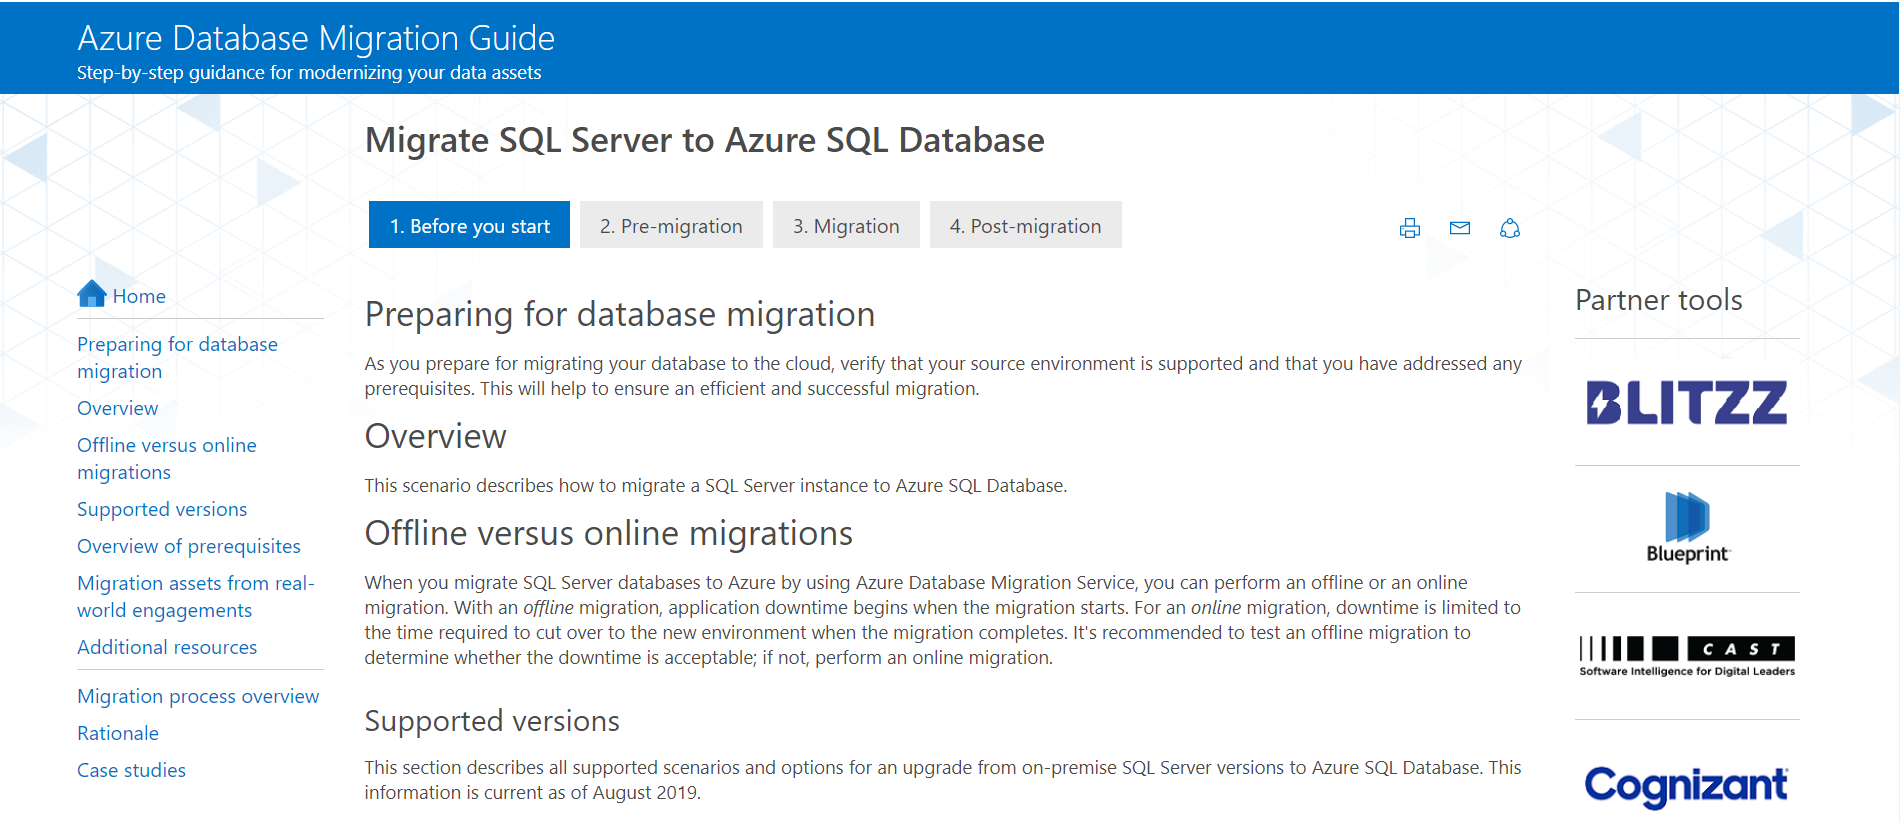Click the printer icon to print page

pos(1409,228)
